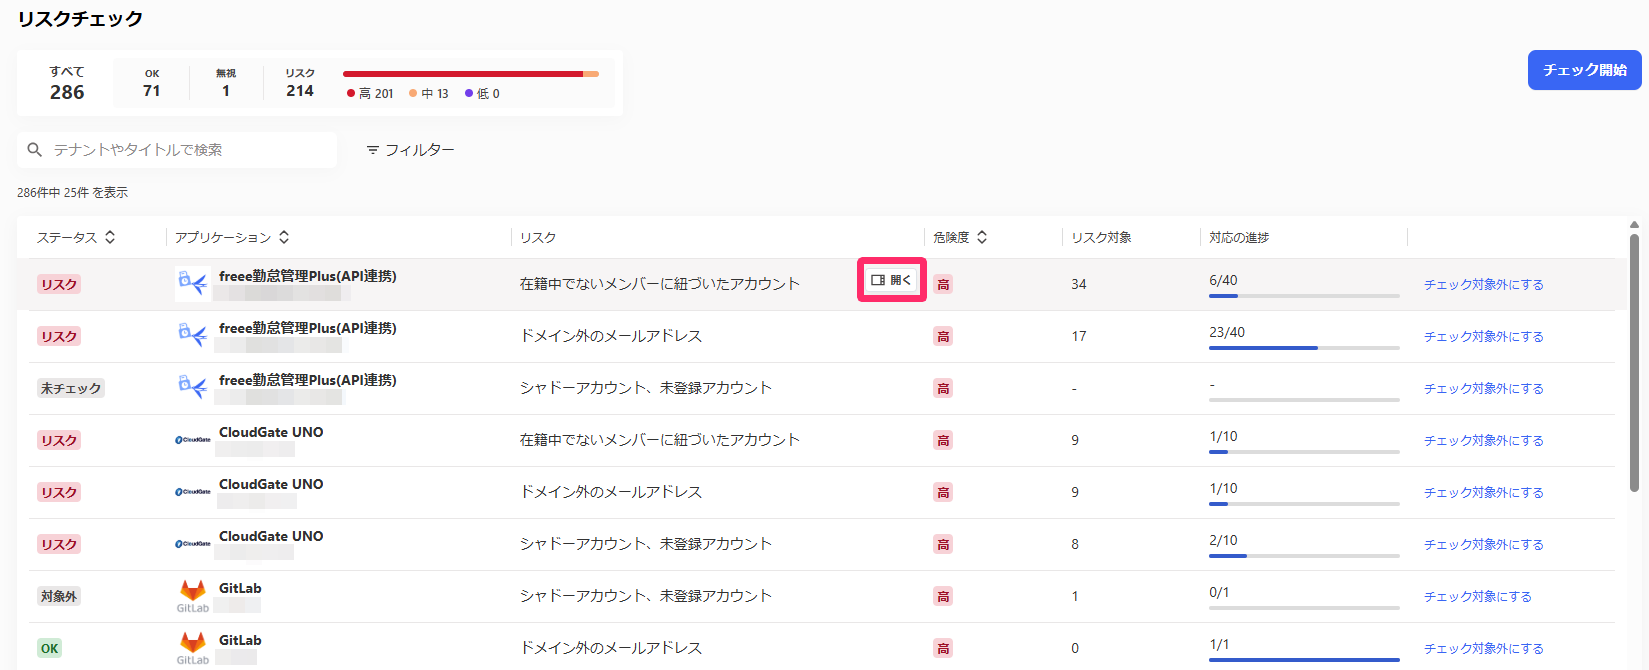
Task: Click チェック対象外にする link for freee 17-target row
Action: [1484, 336]
